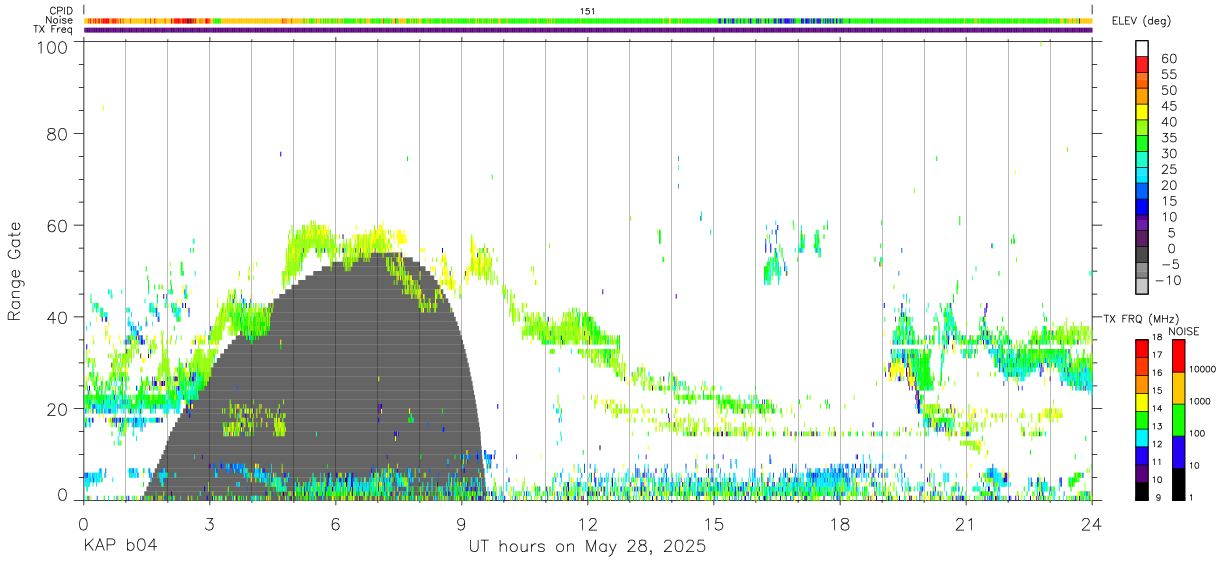The height and width of the screenshot is (567, 1228).
Task: Click the 'CPID' label at top left
Action: tap(61, 11)
